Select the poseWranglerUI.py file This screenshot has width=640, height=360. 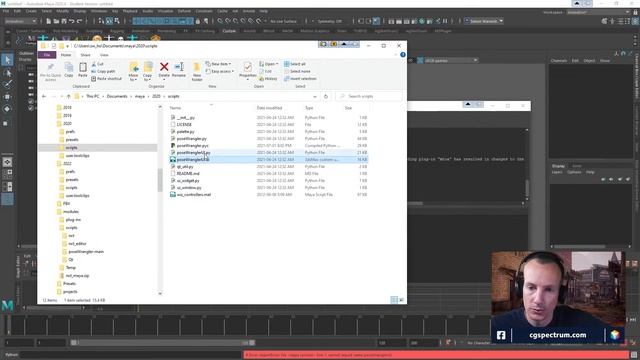(x=193, y=152)
